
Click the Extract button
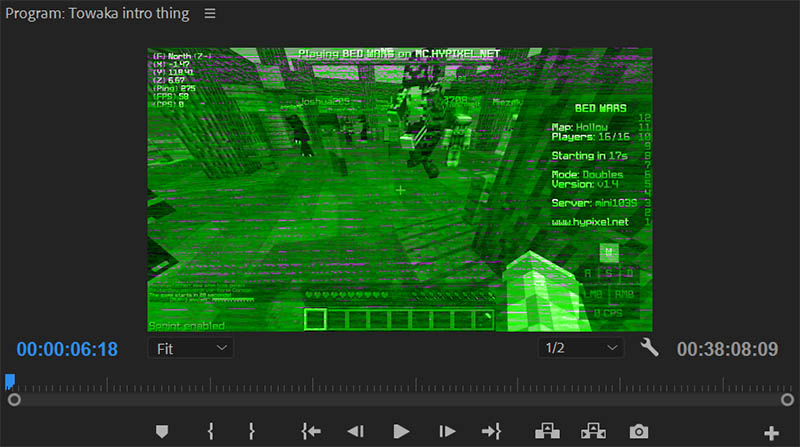[593, 432]
